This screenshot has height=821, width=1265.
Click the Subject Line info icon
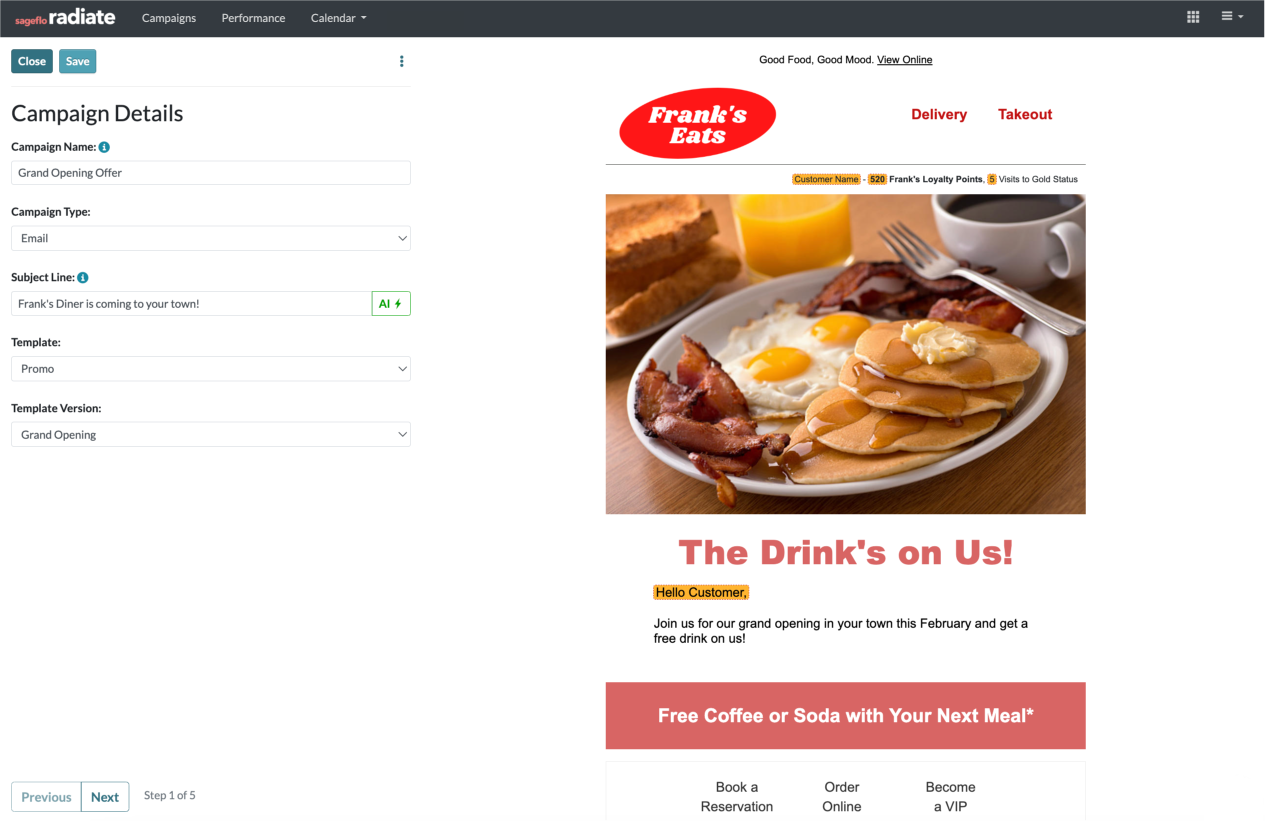pyautogui.click(x=83, y=277)
